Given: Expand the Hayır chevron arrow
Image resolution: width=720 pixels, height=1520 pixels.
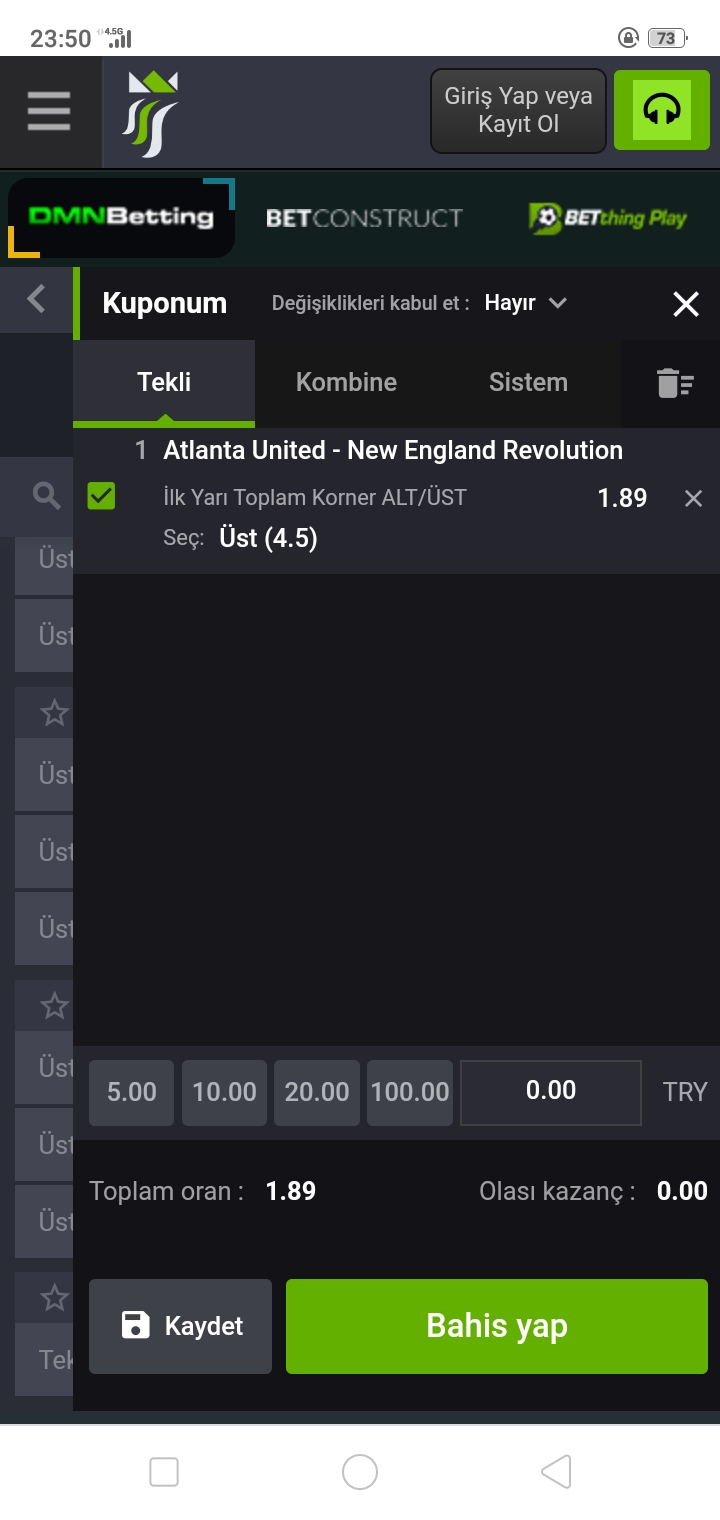Looking at the screenshot, I should 558,303.
